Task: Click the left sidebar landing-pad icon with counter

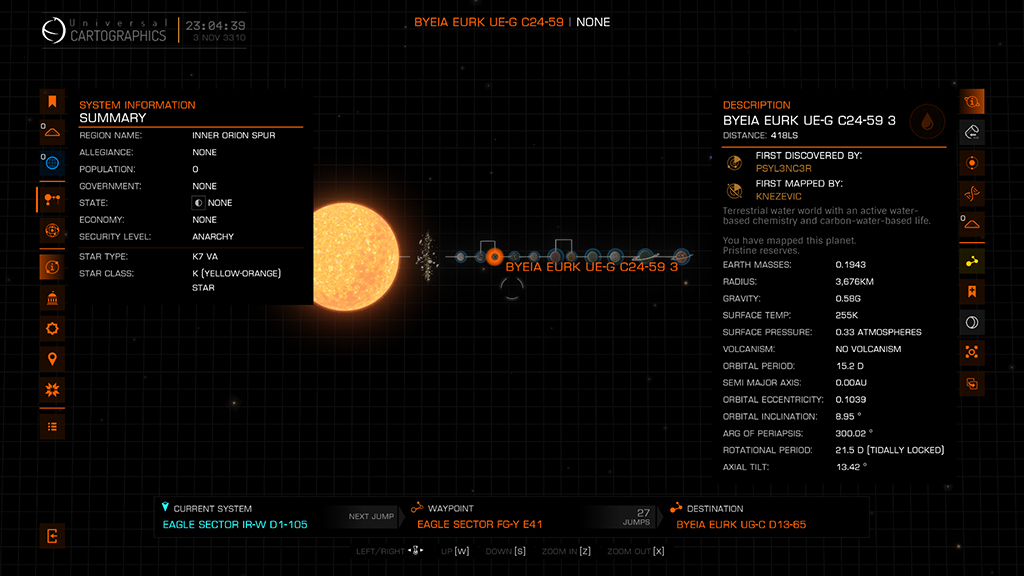Action: (x=52, y=132)
